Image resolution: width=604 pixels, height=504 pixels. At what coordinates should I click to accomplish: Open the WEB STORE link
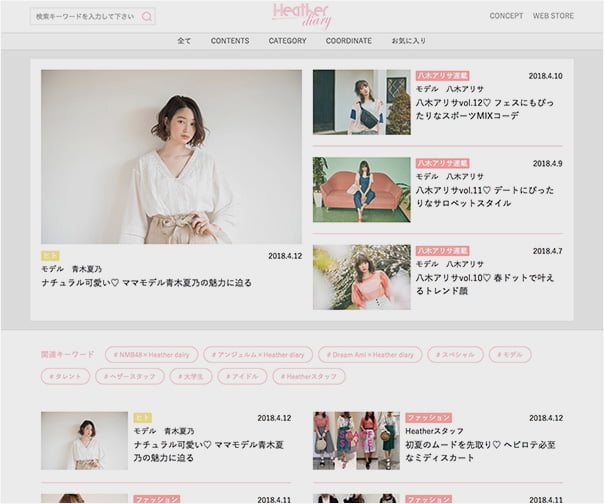(x=553, y=16)
